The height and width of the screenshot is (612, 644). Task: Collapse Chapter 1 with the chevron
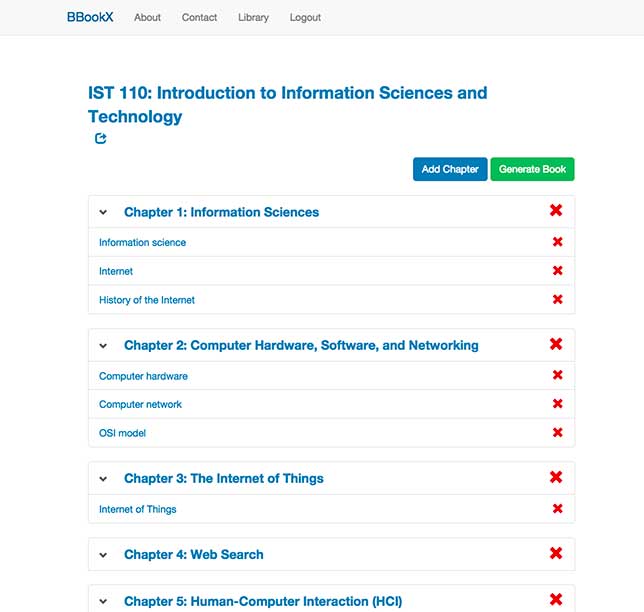pyautogui.click(x=103, y=212)
